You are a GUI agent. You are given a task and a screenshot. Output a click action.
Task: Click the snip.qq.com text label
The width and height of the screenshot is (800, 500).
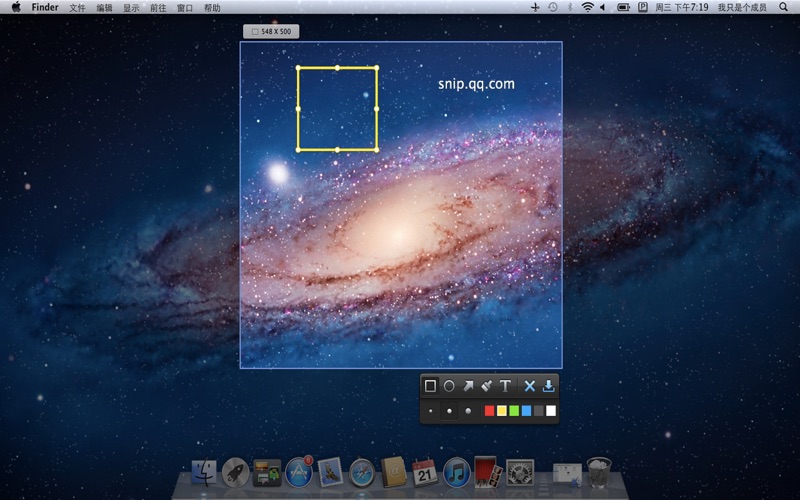pyautogui.click(x=476, y=84)
